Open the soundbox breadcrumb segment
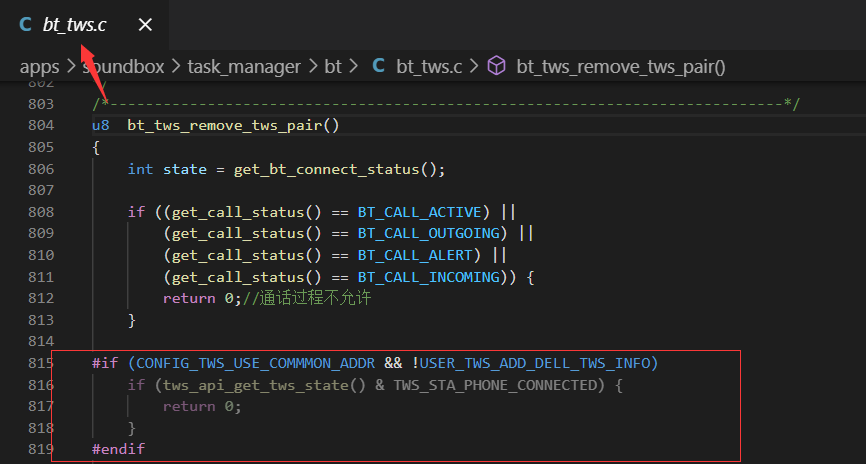 pyautogui.click(x=123, y=67)
